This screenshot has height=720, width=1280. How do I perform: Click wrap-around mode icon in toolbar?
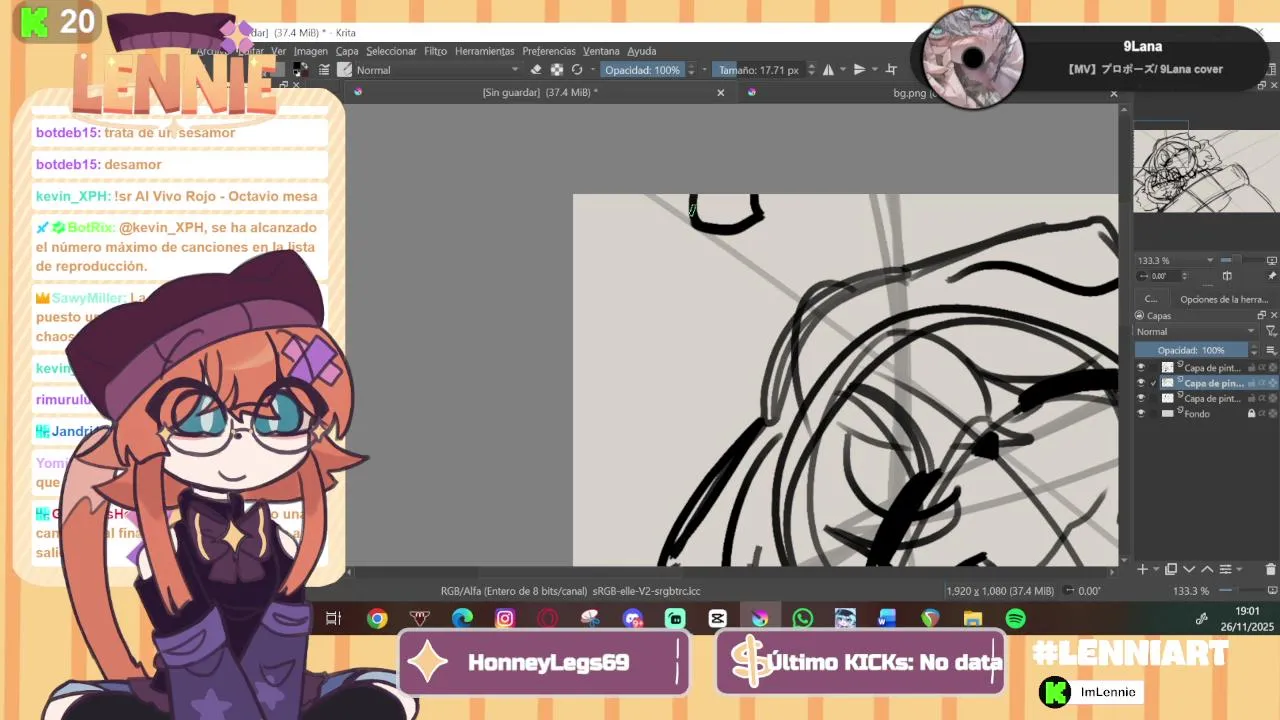pos(891,70)
